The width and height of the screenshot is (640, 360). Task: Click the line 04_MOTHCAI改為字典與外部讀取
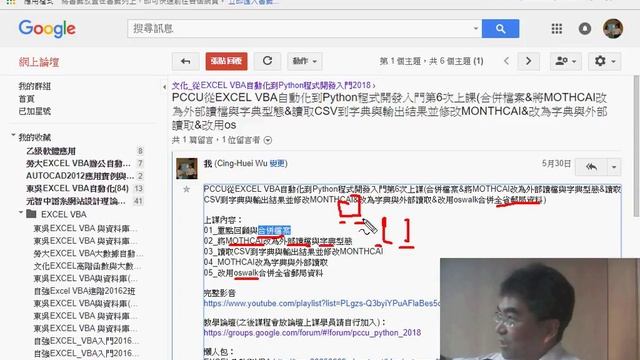(x=265, y=262)
